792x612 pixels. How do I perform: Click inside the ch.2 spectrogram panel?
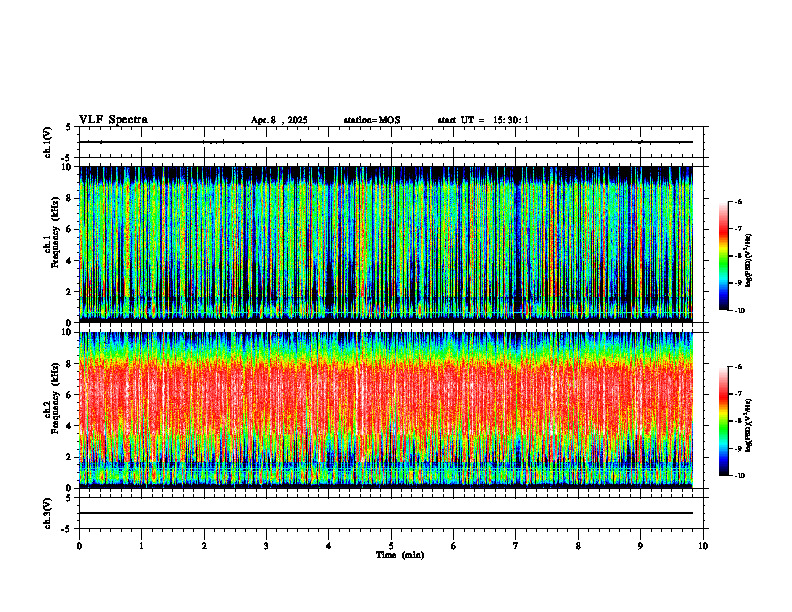point(386,410)
